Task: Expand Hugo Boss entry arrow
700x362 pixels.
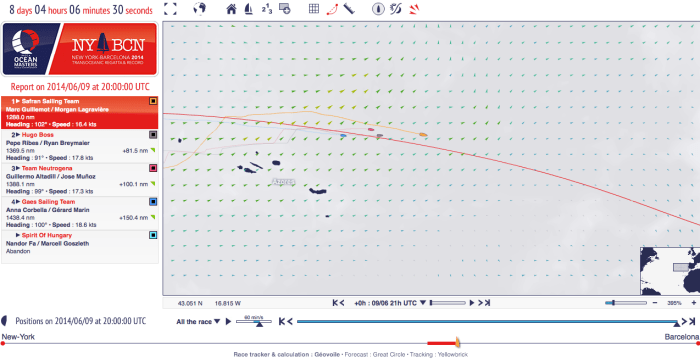Action: pos(18,135)
